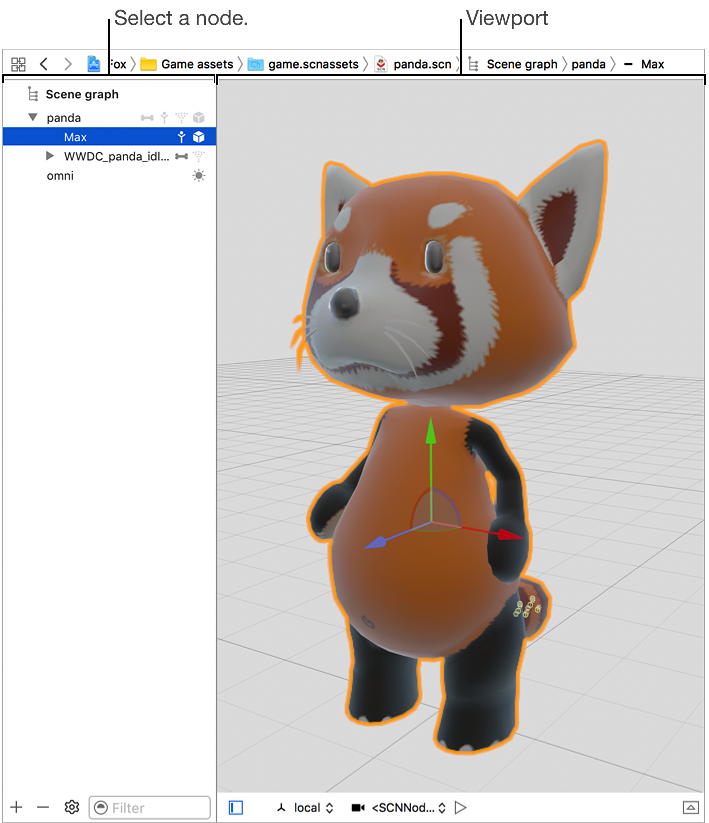Screen dimensions: 709x823
Task: Click the omni light sun icon
Action: [x=199, y=175]
